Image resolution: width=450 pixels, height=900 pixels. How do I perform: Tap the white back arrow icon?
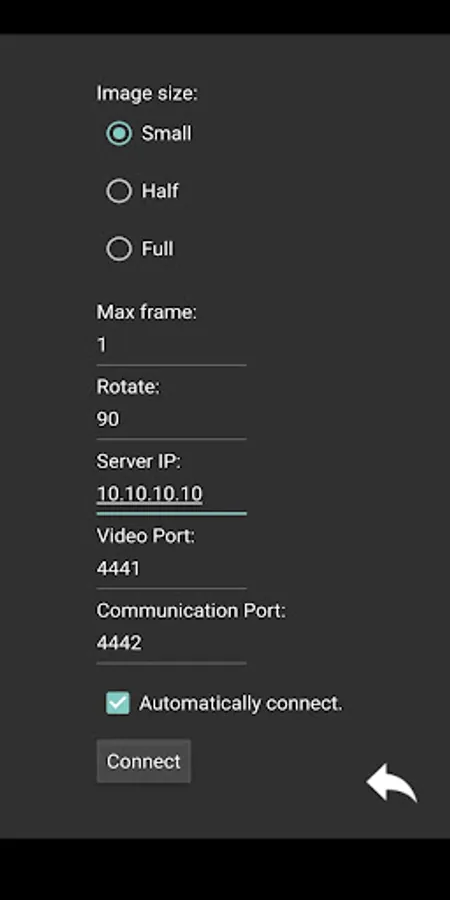tap(392, 782)
